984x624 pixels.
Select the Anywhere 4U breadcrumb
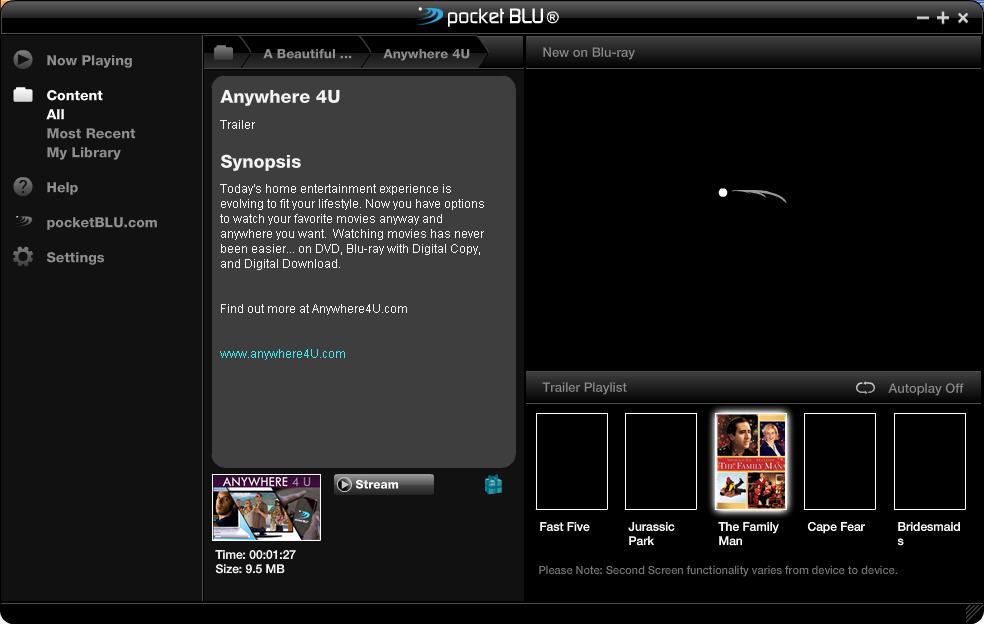click(x=426, y=54)
